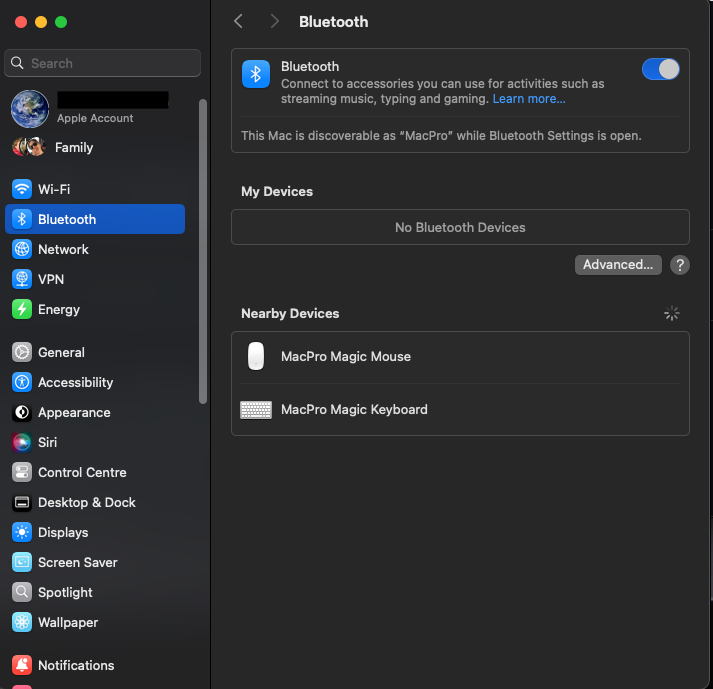713x689 pixels.
Task: Click the Displays sun icon
Action: tap(22, 533)
